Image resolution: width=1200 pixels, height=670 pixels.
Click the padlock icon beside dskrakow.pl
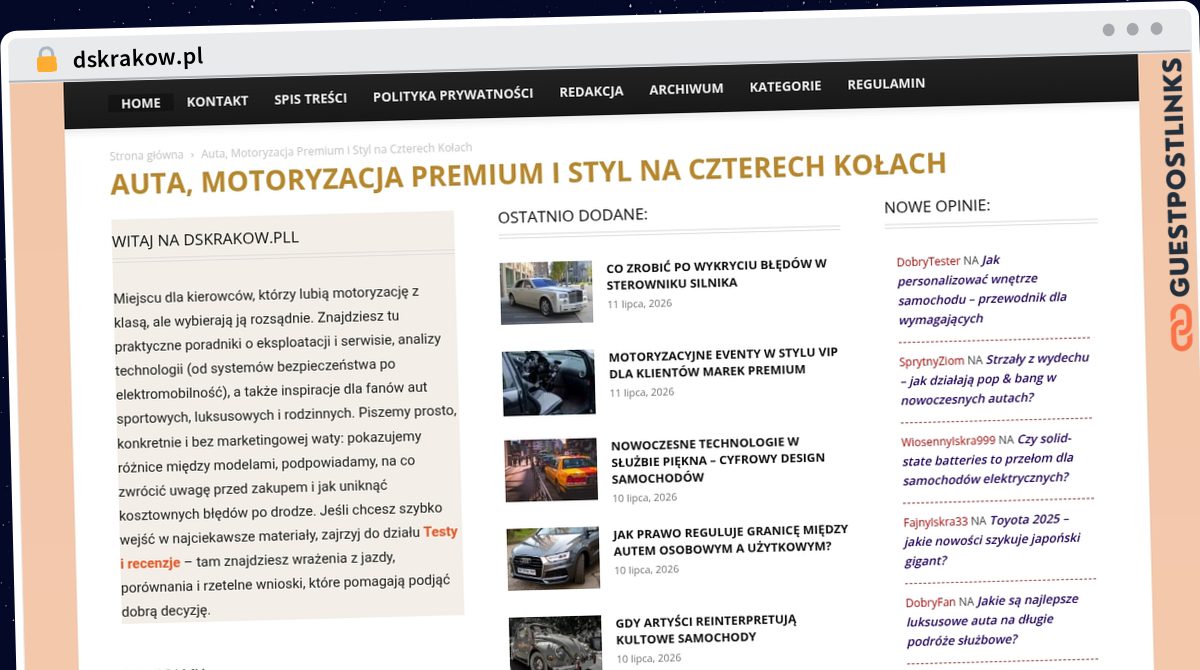coord(46,59)
